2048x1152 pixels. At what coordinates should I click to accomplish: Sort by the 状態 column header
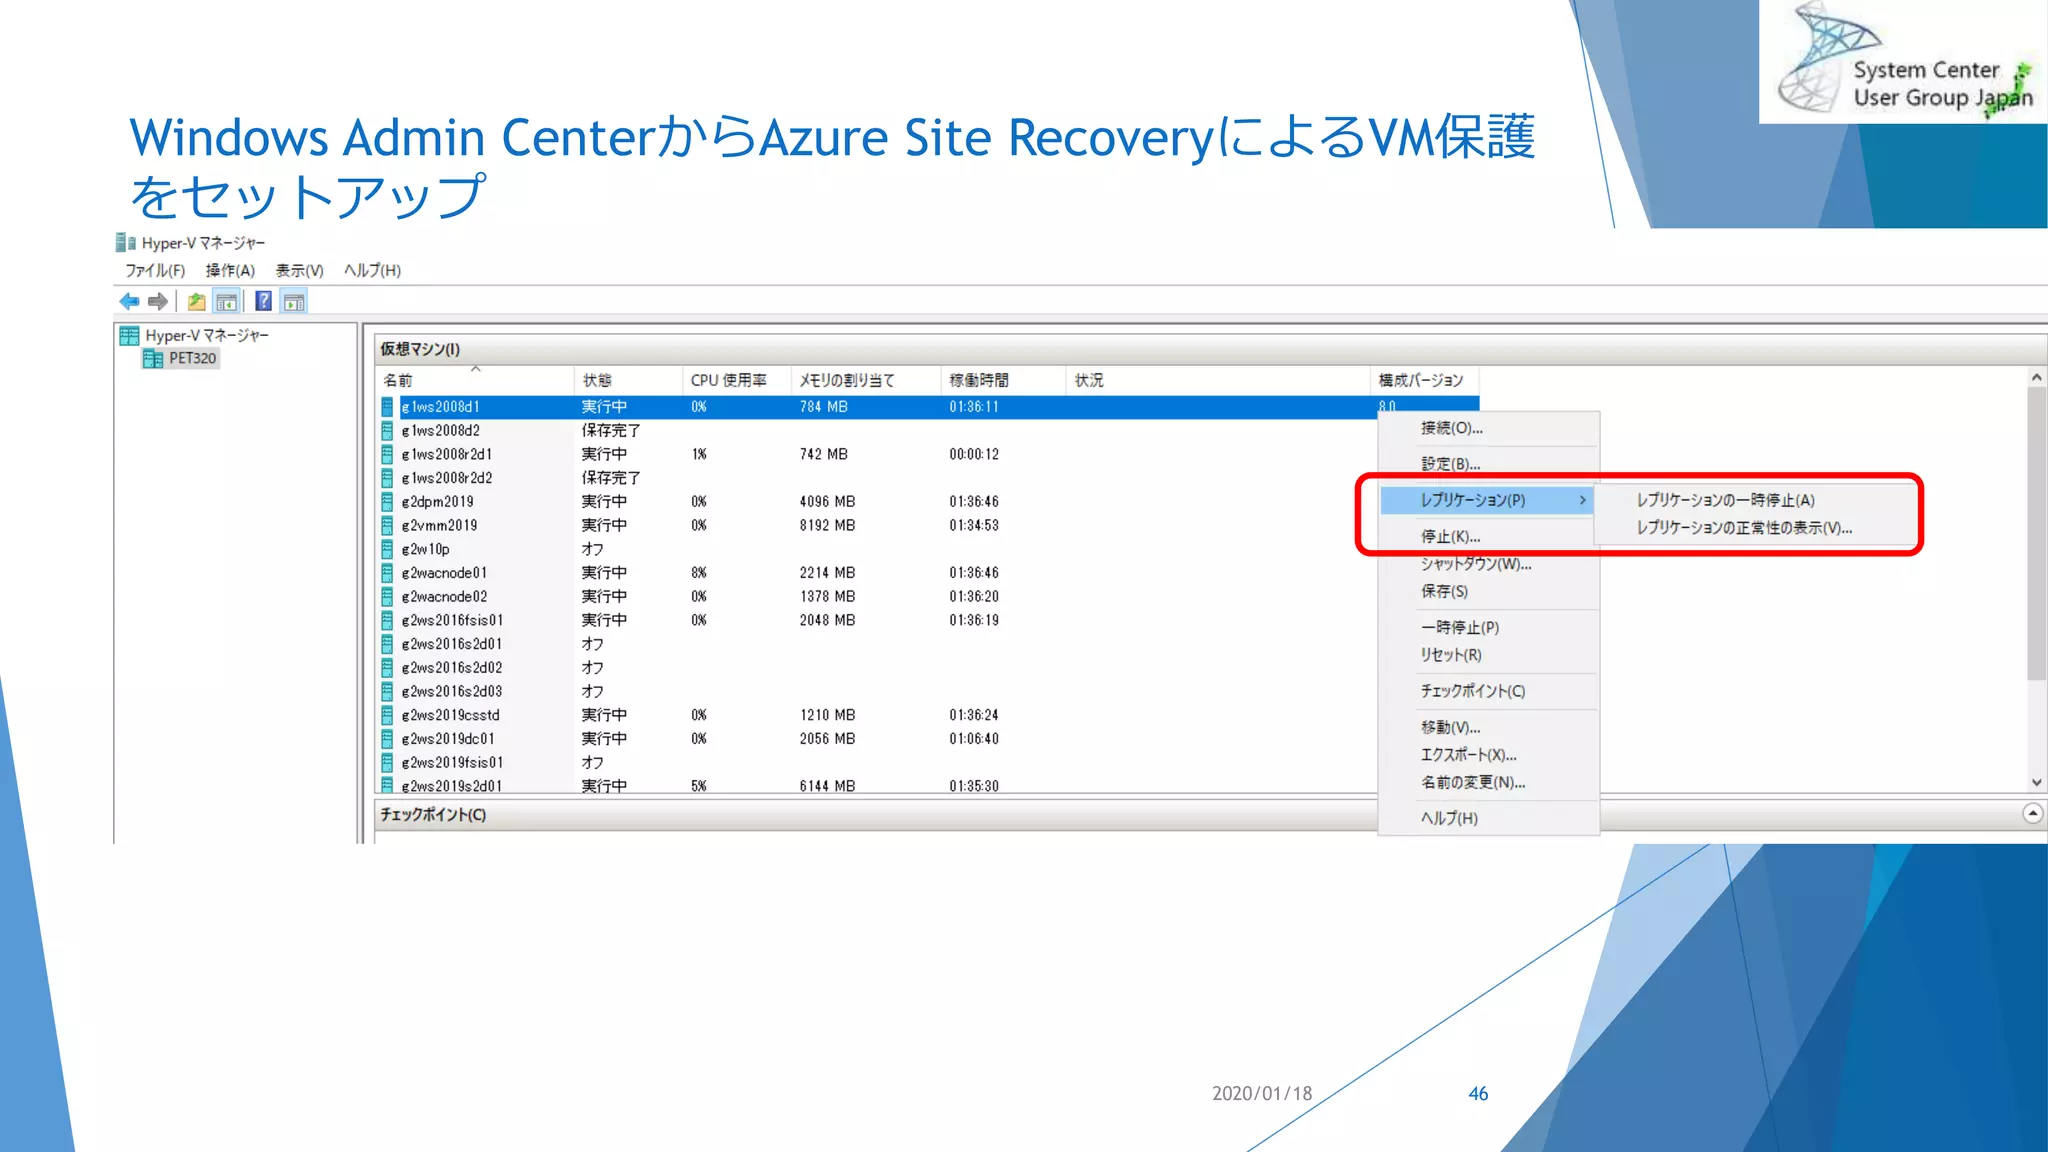tap(628, 380)
